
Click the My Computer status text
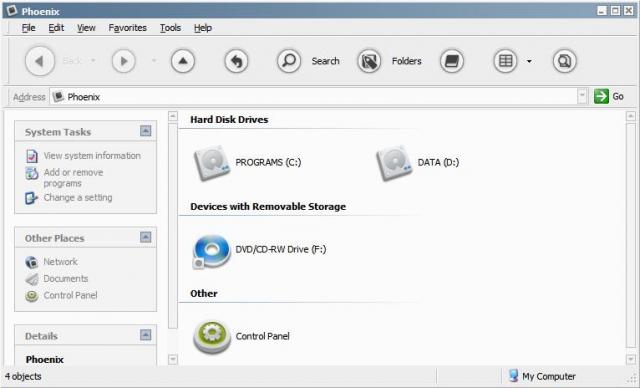(x=549, y=377)
